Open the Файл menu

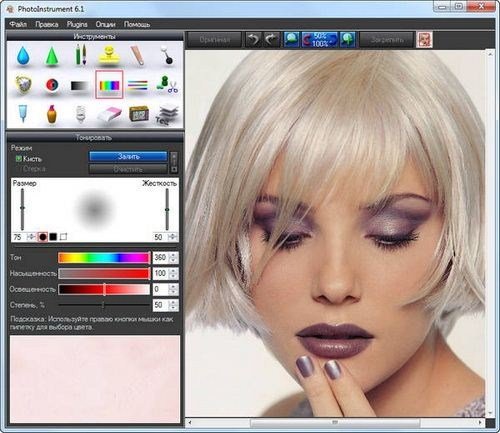point(18,24)
